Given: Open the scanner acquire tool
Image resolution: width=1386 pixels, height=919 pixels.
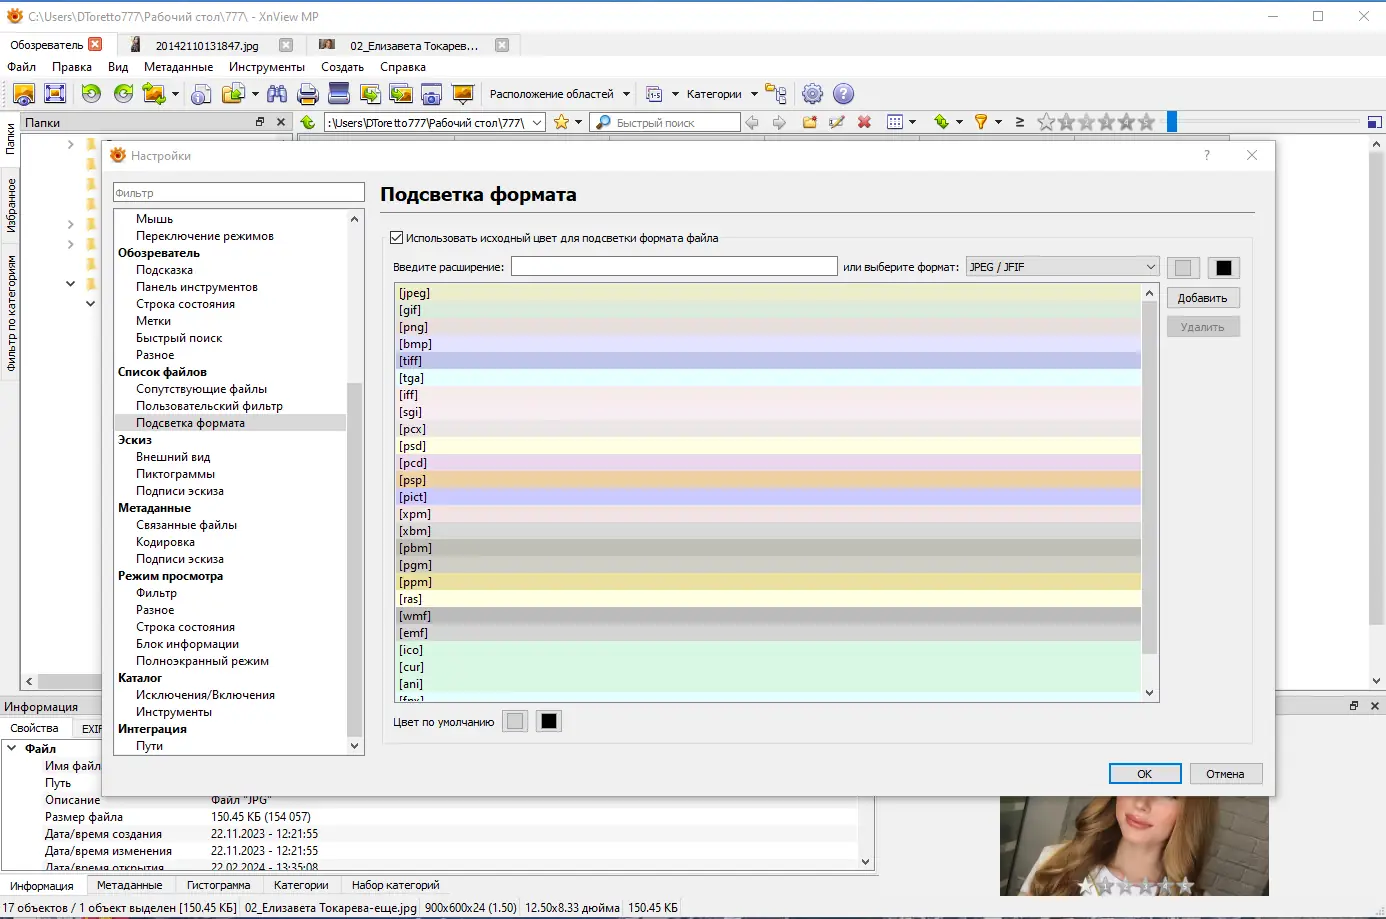Looking at the screenshot, I should [339, 94].
